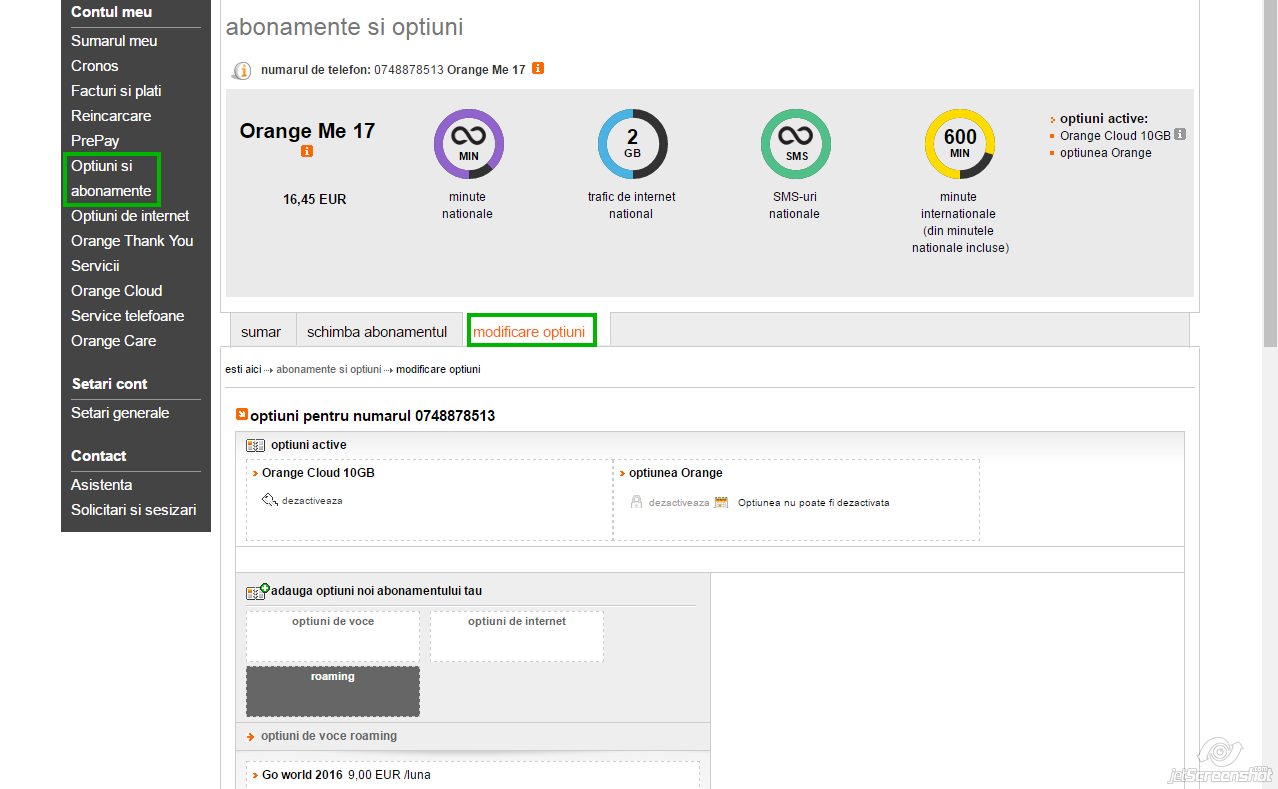This screenshot has width=1278, height=789.
Task: Click 'dezactiveaza' link for Orange Cloud 10GB
Action: coord(312,501)
